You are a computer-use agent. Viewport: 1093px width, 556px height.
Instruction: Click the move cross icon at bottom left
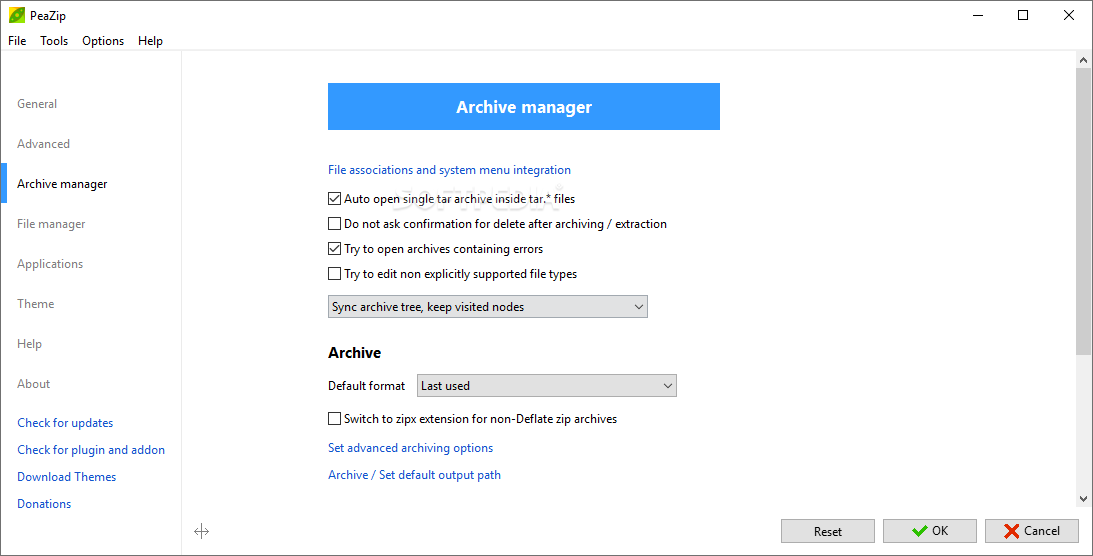(201, 532)
